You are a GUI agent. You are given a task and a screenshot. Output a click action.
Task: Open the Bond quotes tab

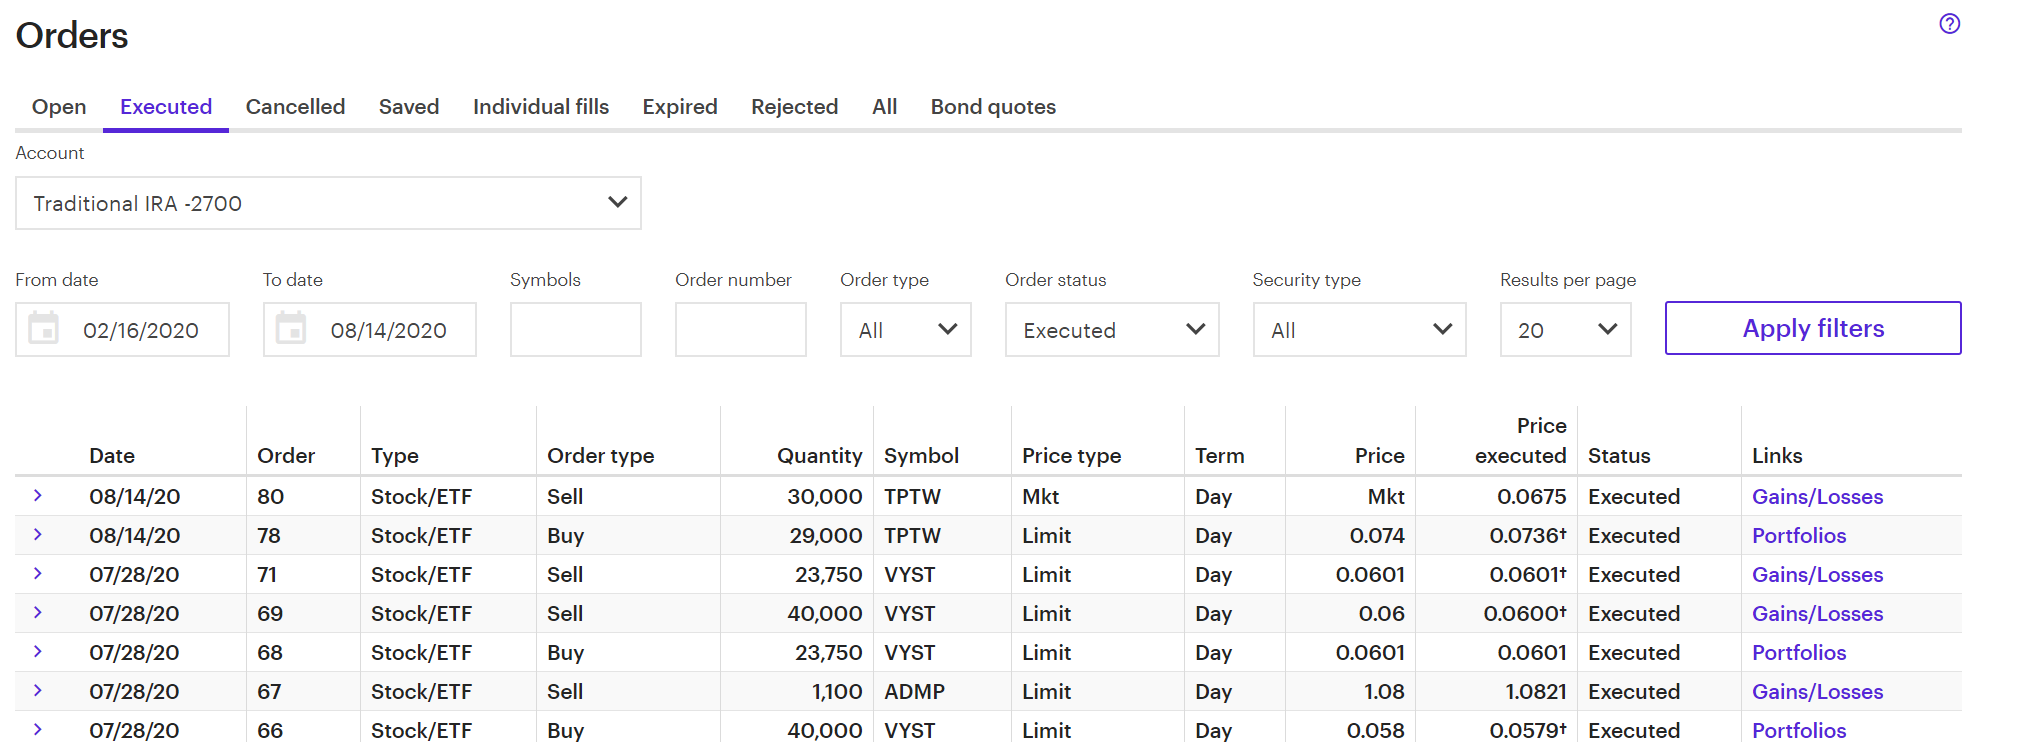[993, 107]
